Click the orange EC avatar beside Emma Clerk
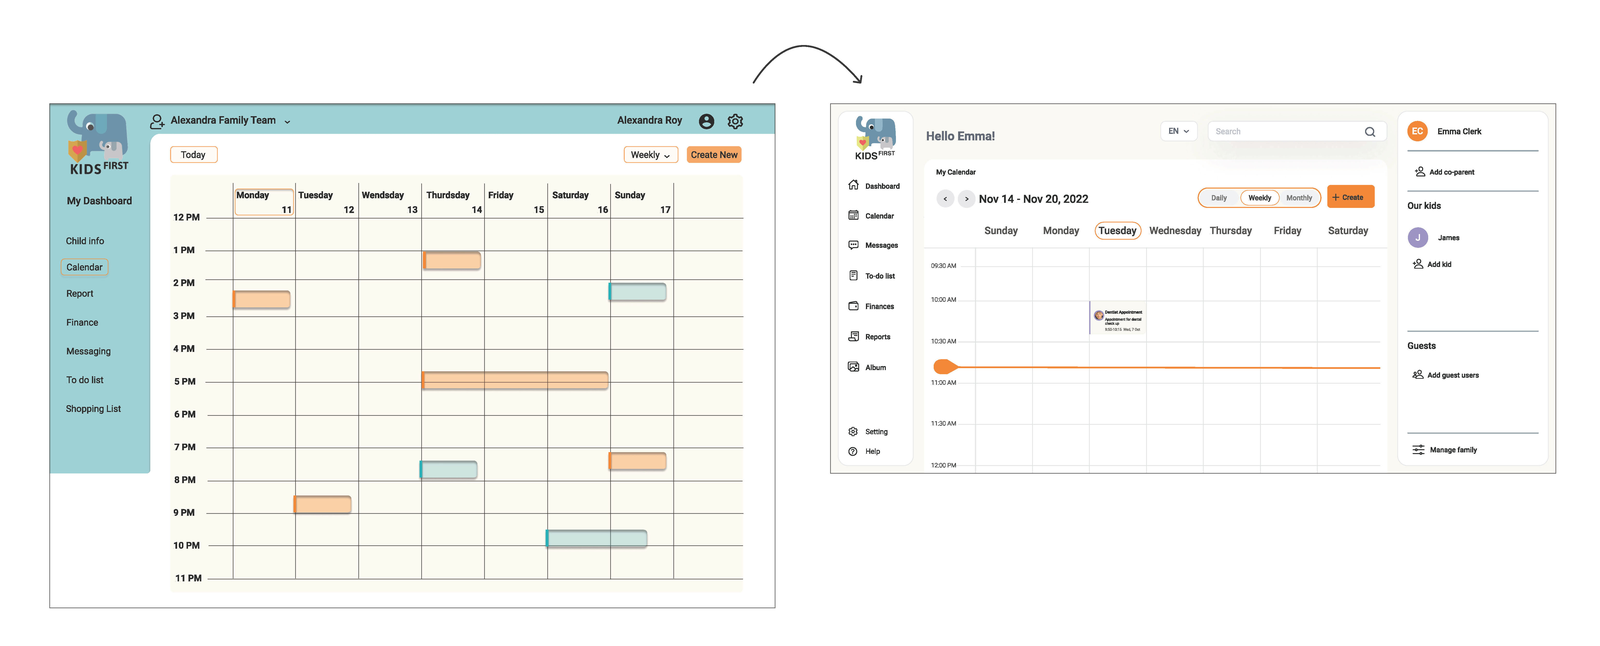1600x646 pixels. 1417,131
